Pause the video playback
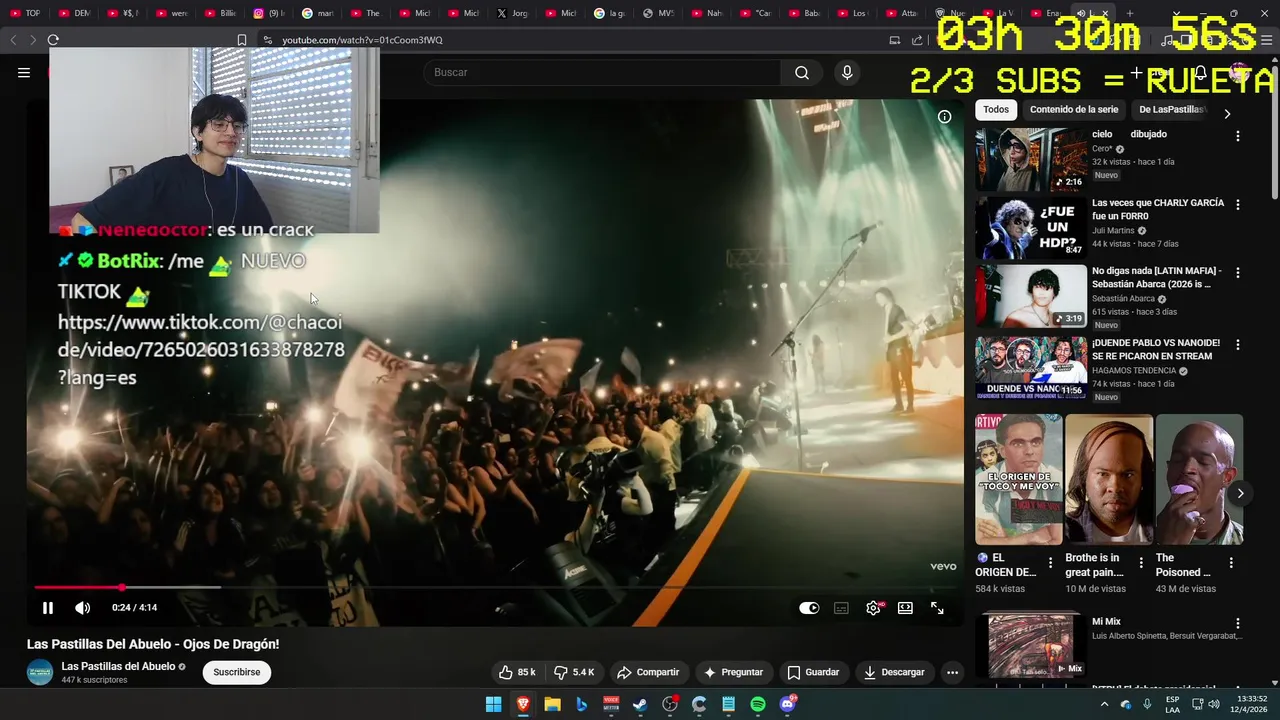 pos(47,607)
